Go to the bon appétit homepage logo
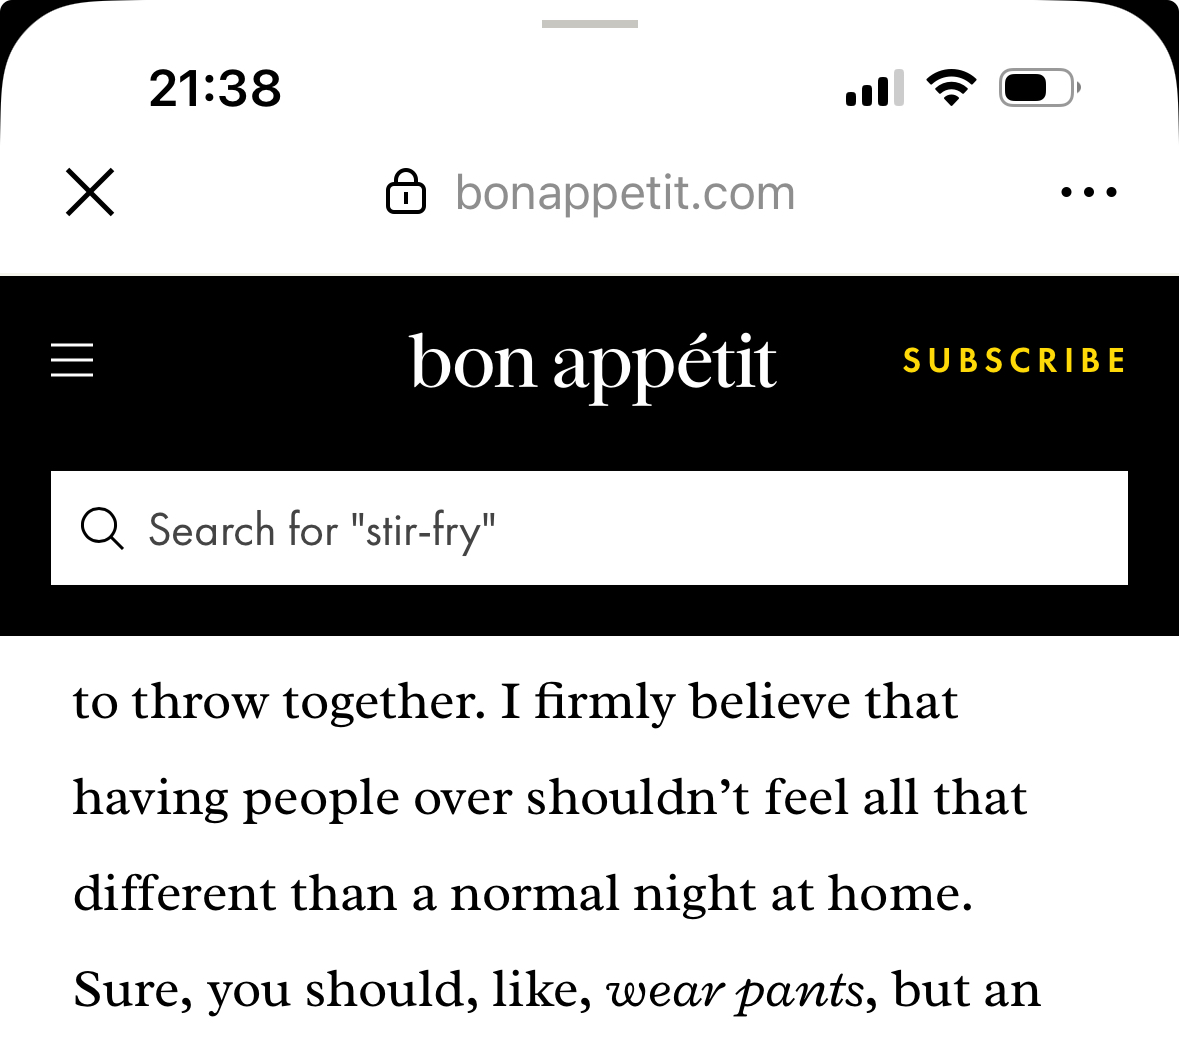This screenshot has width=1179, height=1056. click(x=592, y=362)
